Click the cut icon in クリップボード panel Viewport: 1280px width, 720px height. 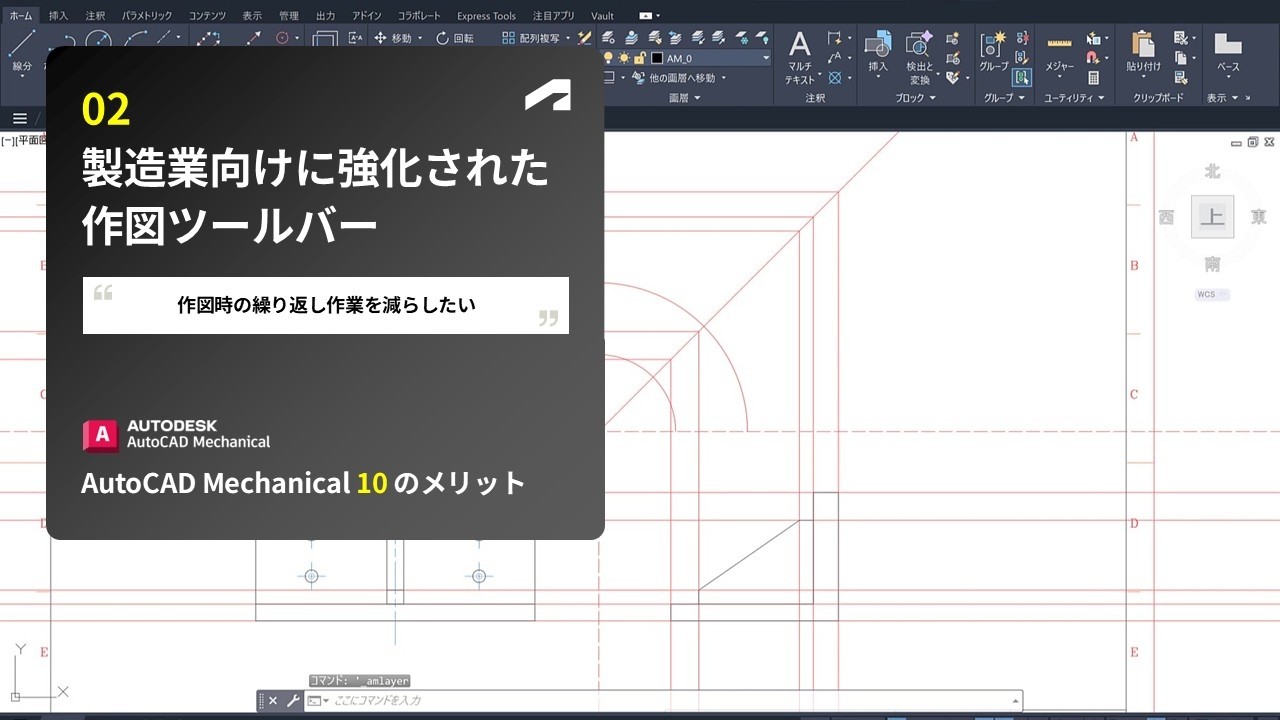pyautogui.click(x=1180, y=38)
